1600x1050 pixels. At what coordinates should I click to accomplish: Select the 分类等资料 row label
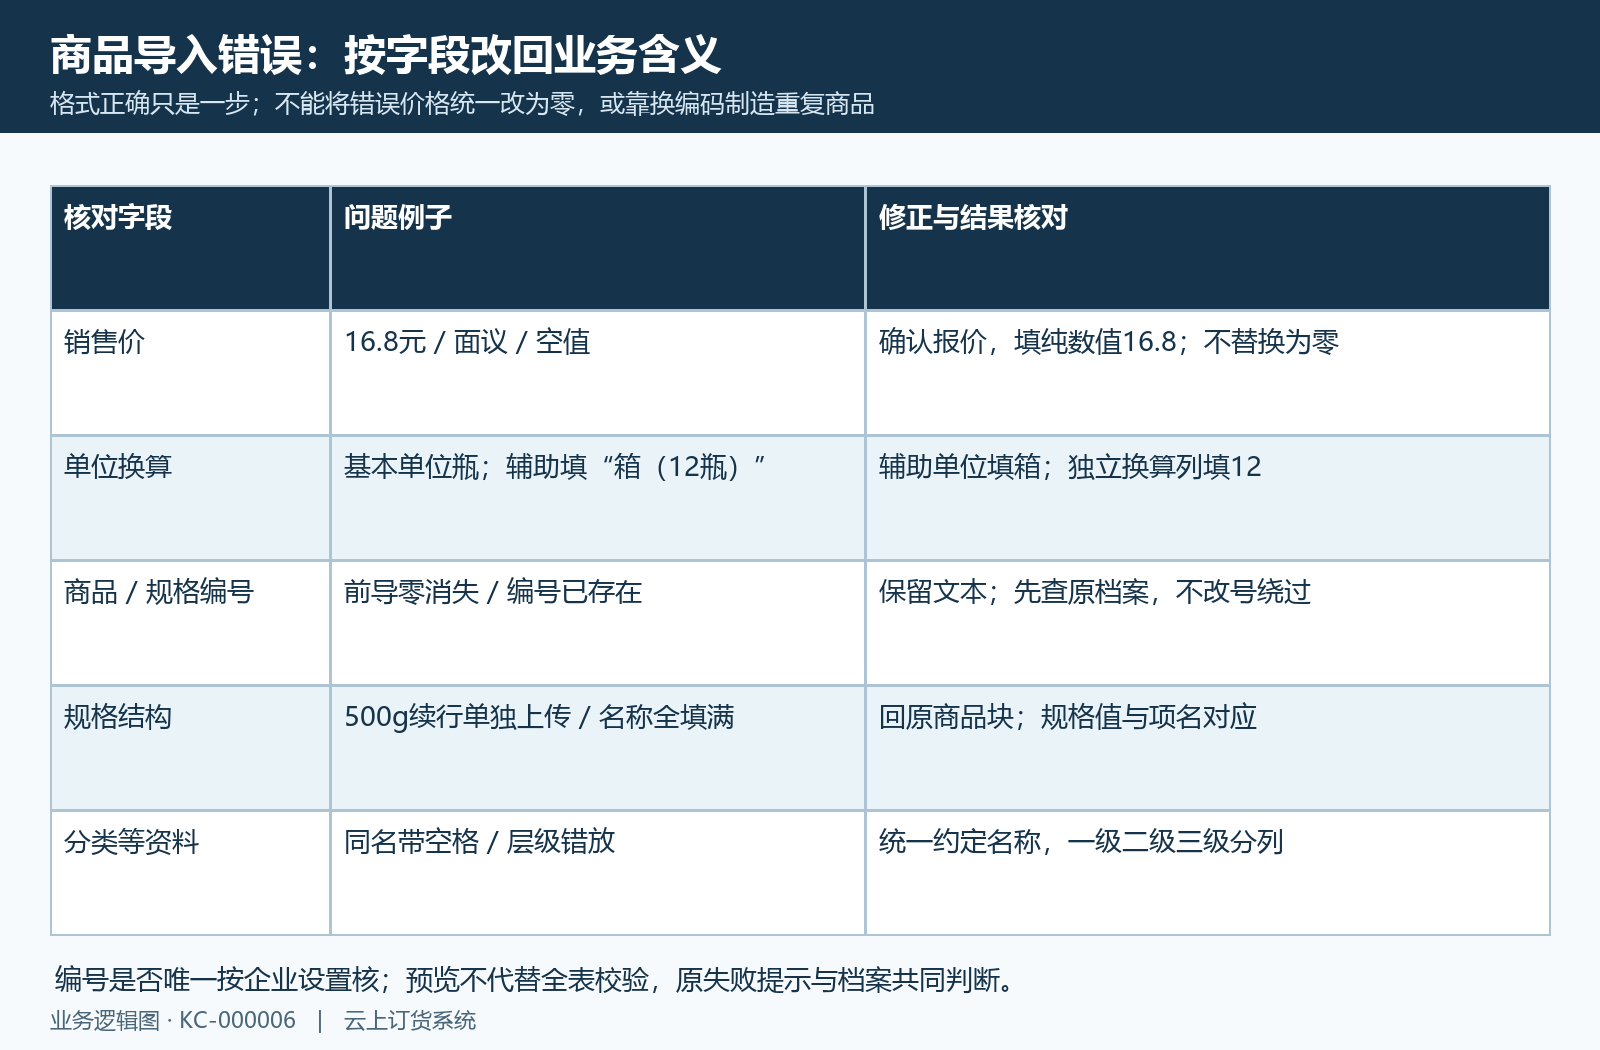190,873
